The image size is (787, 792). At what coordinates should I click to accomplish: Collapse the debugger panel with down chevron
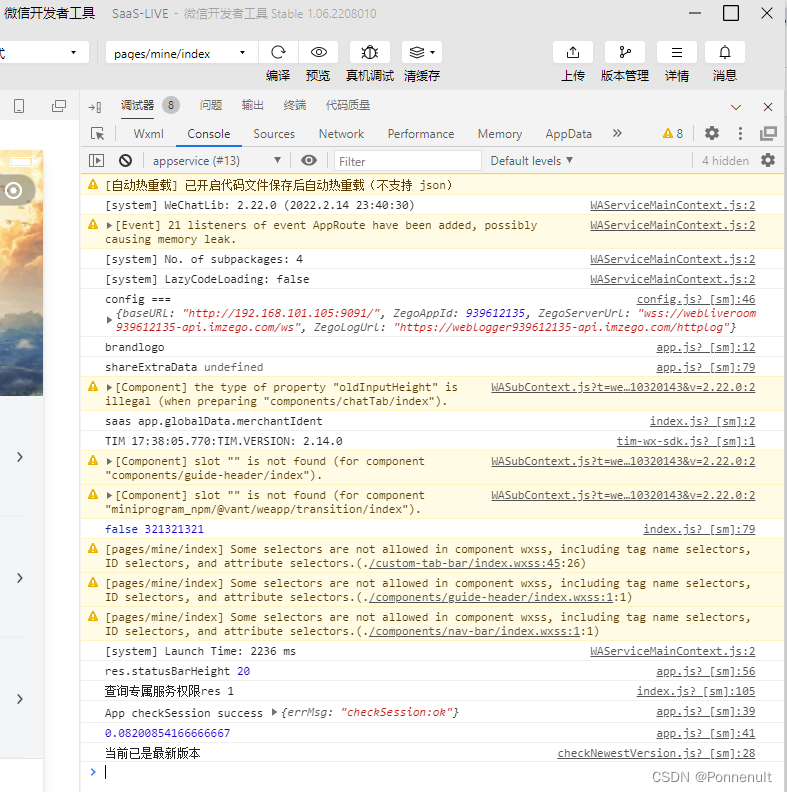[x=736, y=107]
